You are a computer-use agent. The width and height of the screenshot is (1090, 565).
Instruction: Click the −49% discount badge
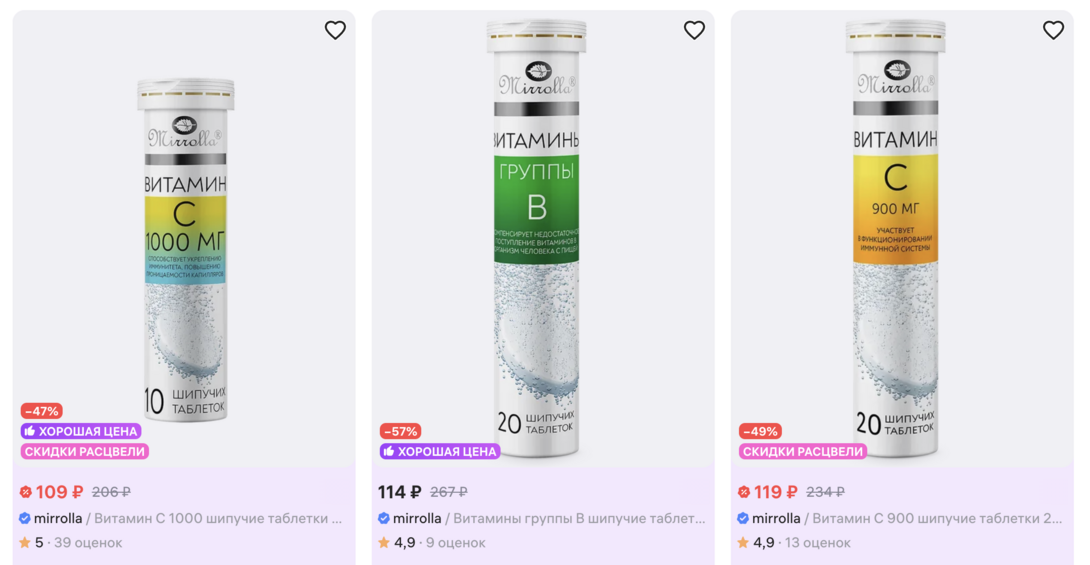point(759,432)
